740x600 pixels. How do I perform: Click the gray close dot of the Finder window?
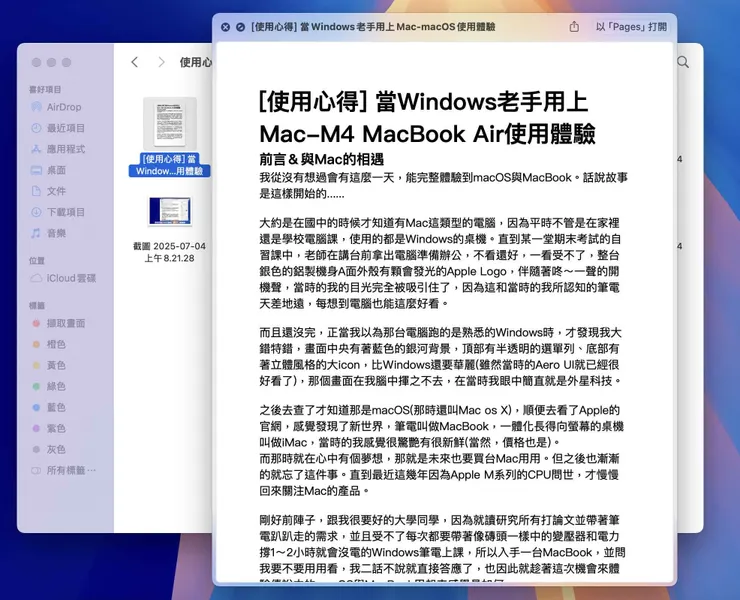[x=36, y=62]
